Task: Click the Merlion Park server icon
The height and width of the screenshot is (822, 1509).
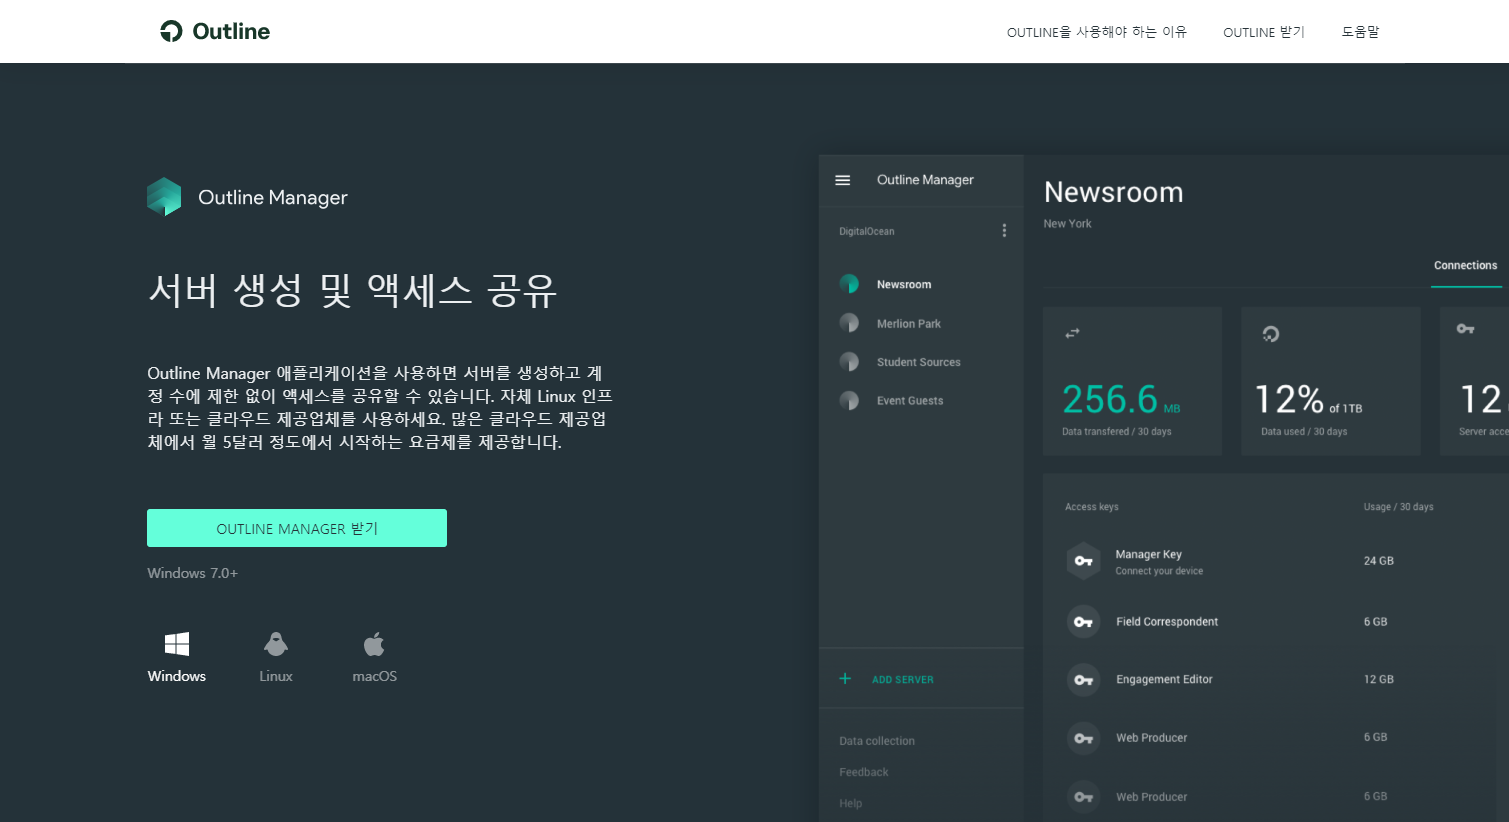Action: (849, 323)
